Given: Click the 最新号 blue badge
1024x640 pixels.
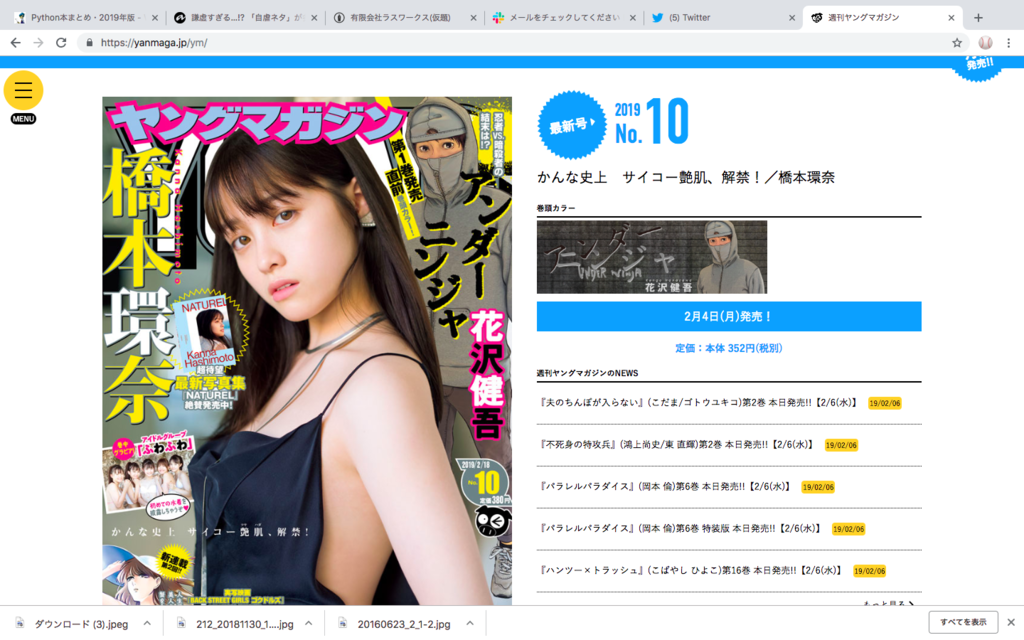Looking at the screenshot, I should point(571,125).
